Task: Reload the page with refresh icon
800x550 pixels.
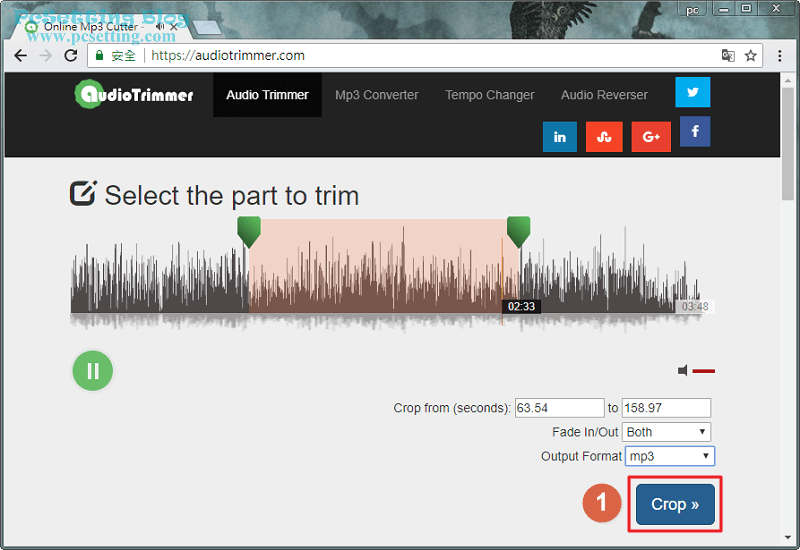Action: coord(71,55)
